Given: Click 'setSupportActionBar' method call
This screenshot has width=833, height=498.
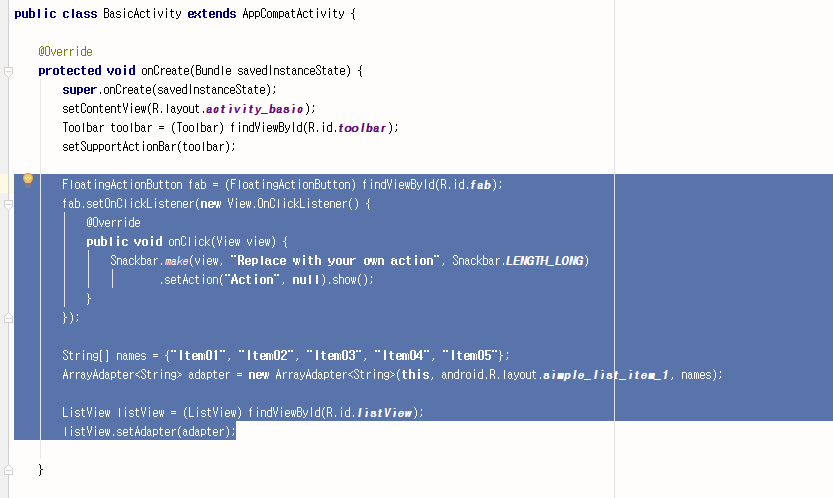Looking at the screenshot, I should 120,147.
